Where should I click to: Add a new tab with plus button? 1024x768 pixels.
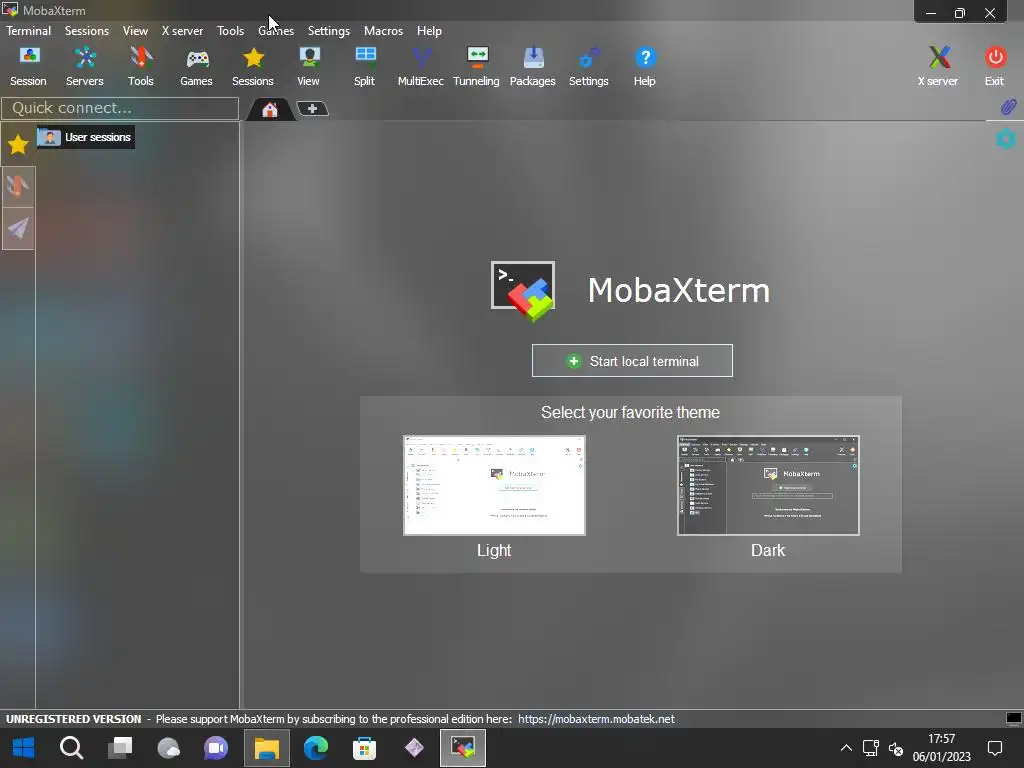[x=313, y=108]
